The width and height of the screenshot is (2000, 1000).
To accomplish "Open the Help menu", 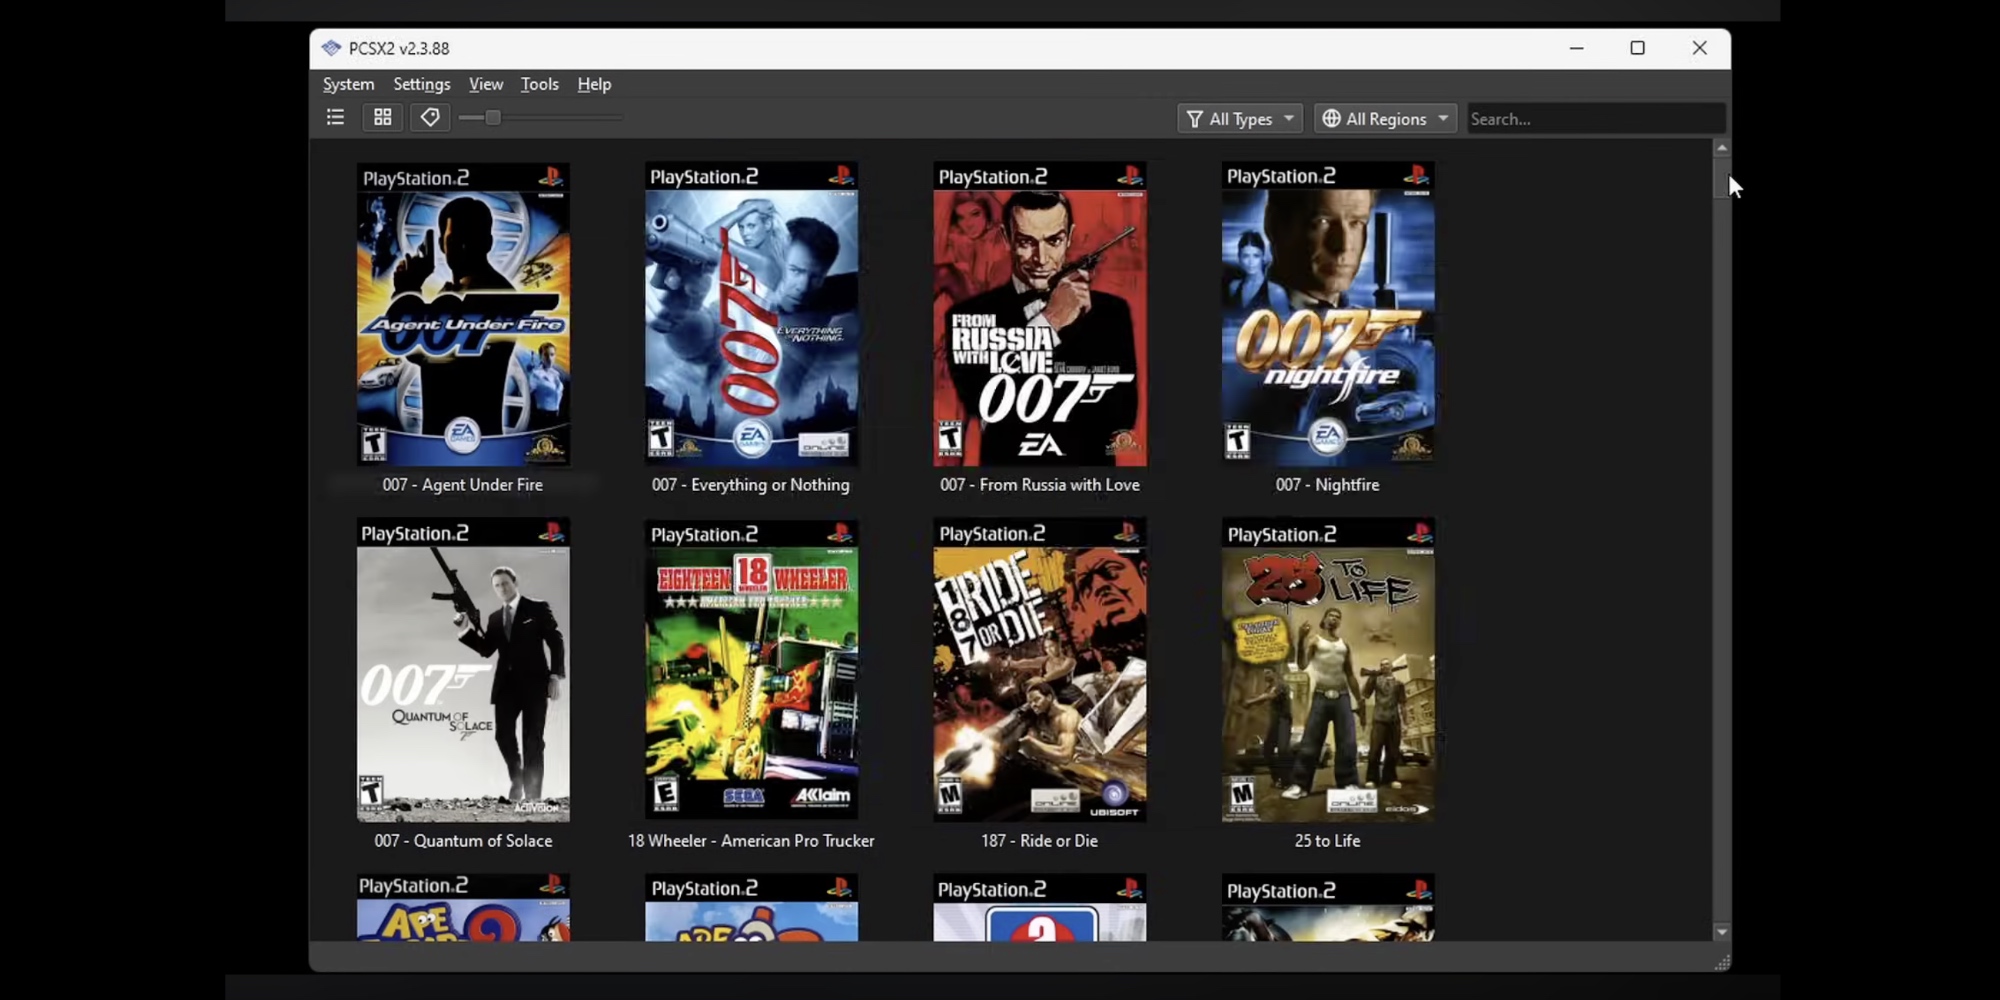I will 593,84.
